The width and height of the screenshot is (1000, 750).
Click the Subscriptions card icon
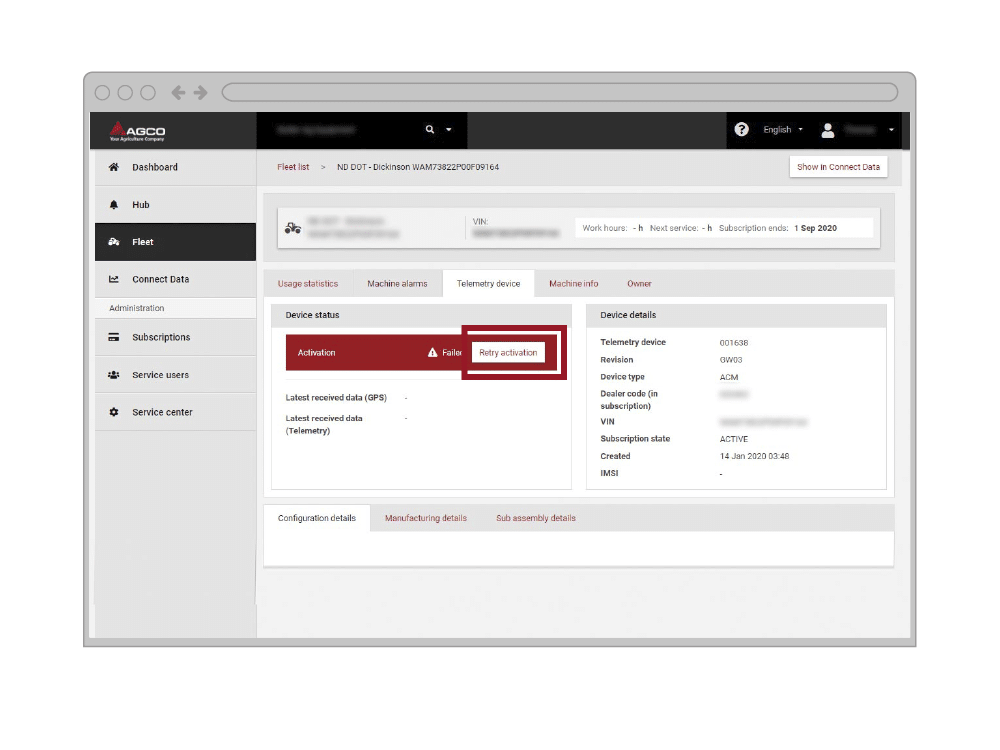click(114, 337)
